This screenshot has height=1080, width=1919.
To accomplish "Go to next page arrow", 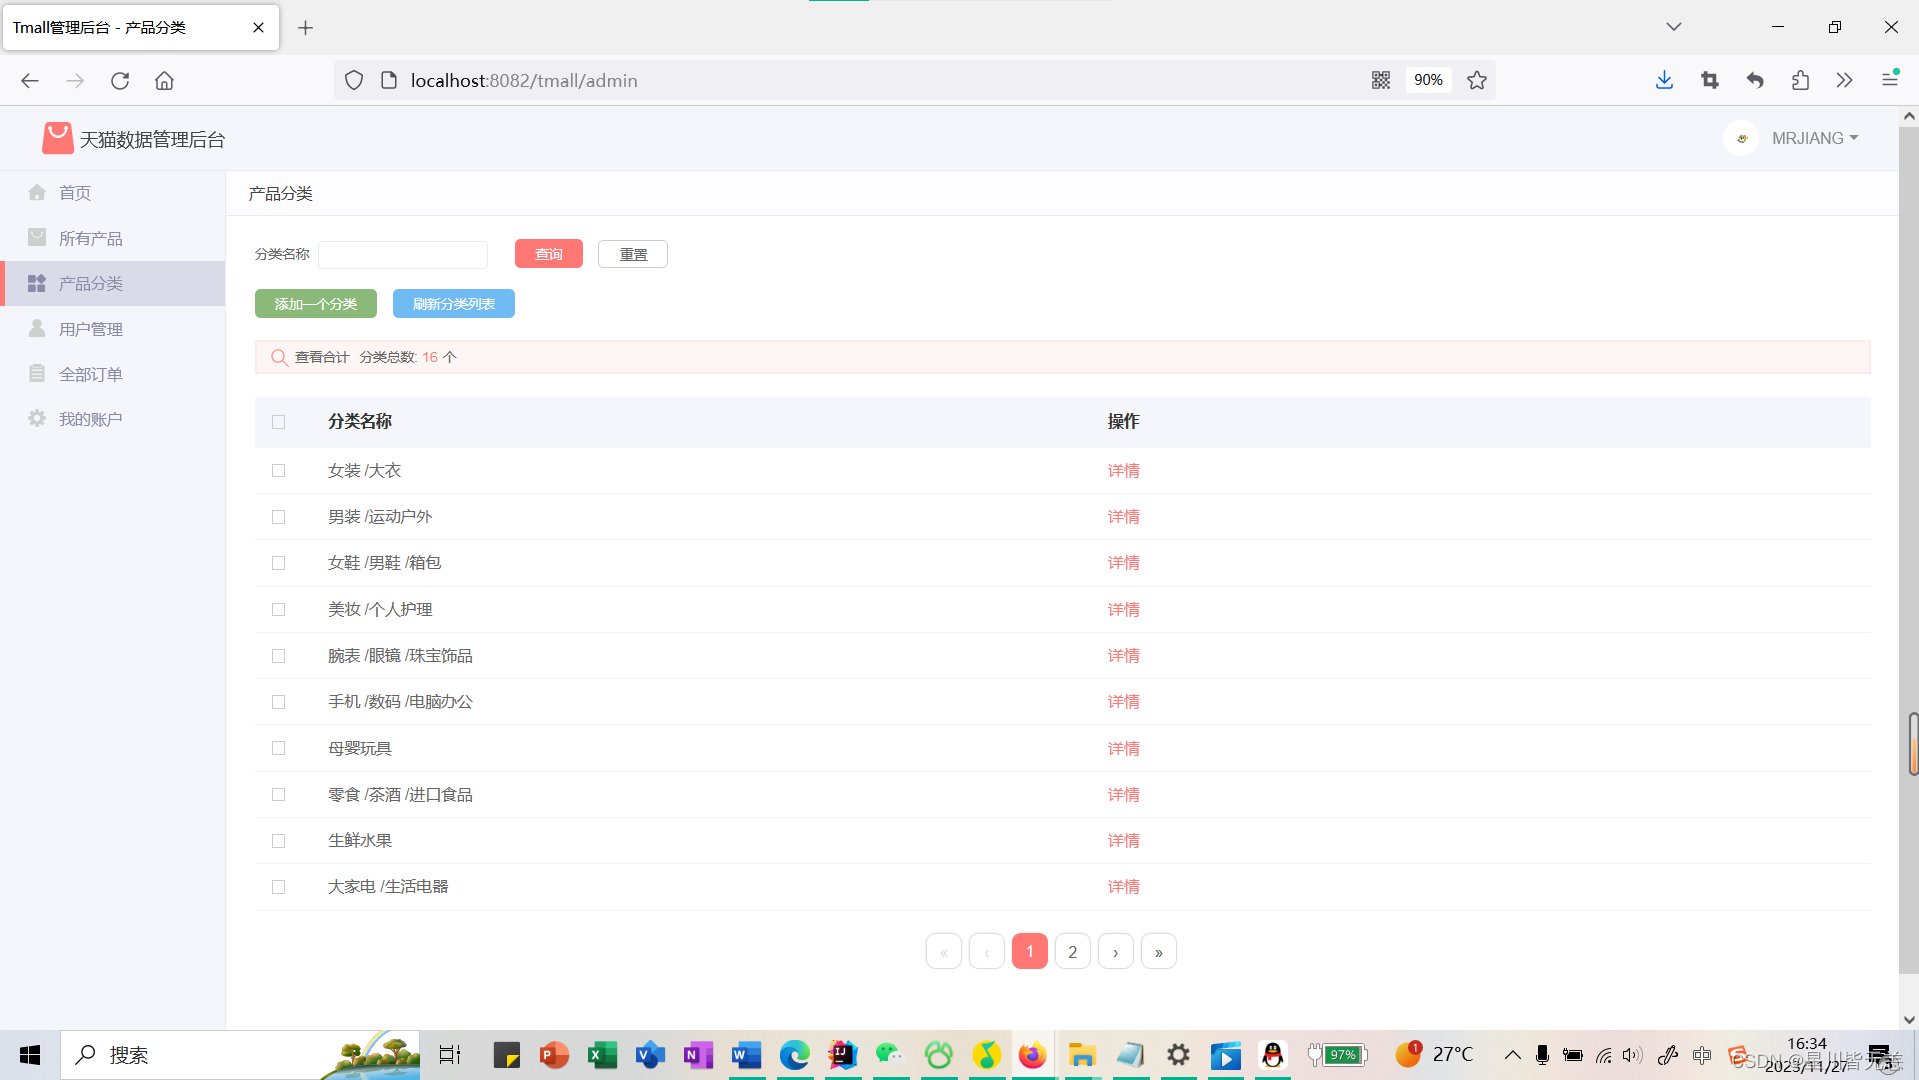I will coord(1116,952).
